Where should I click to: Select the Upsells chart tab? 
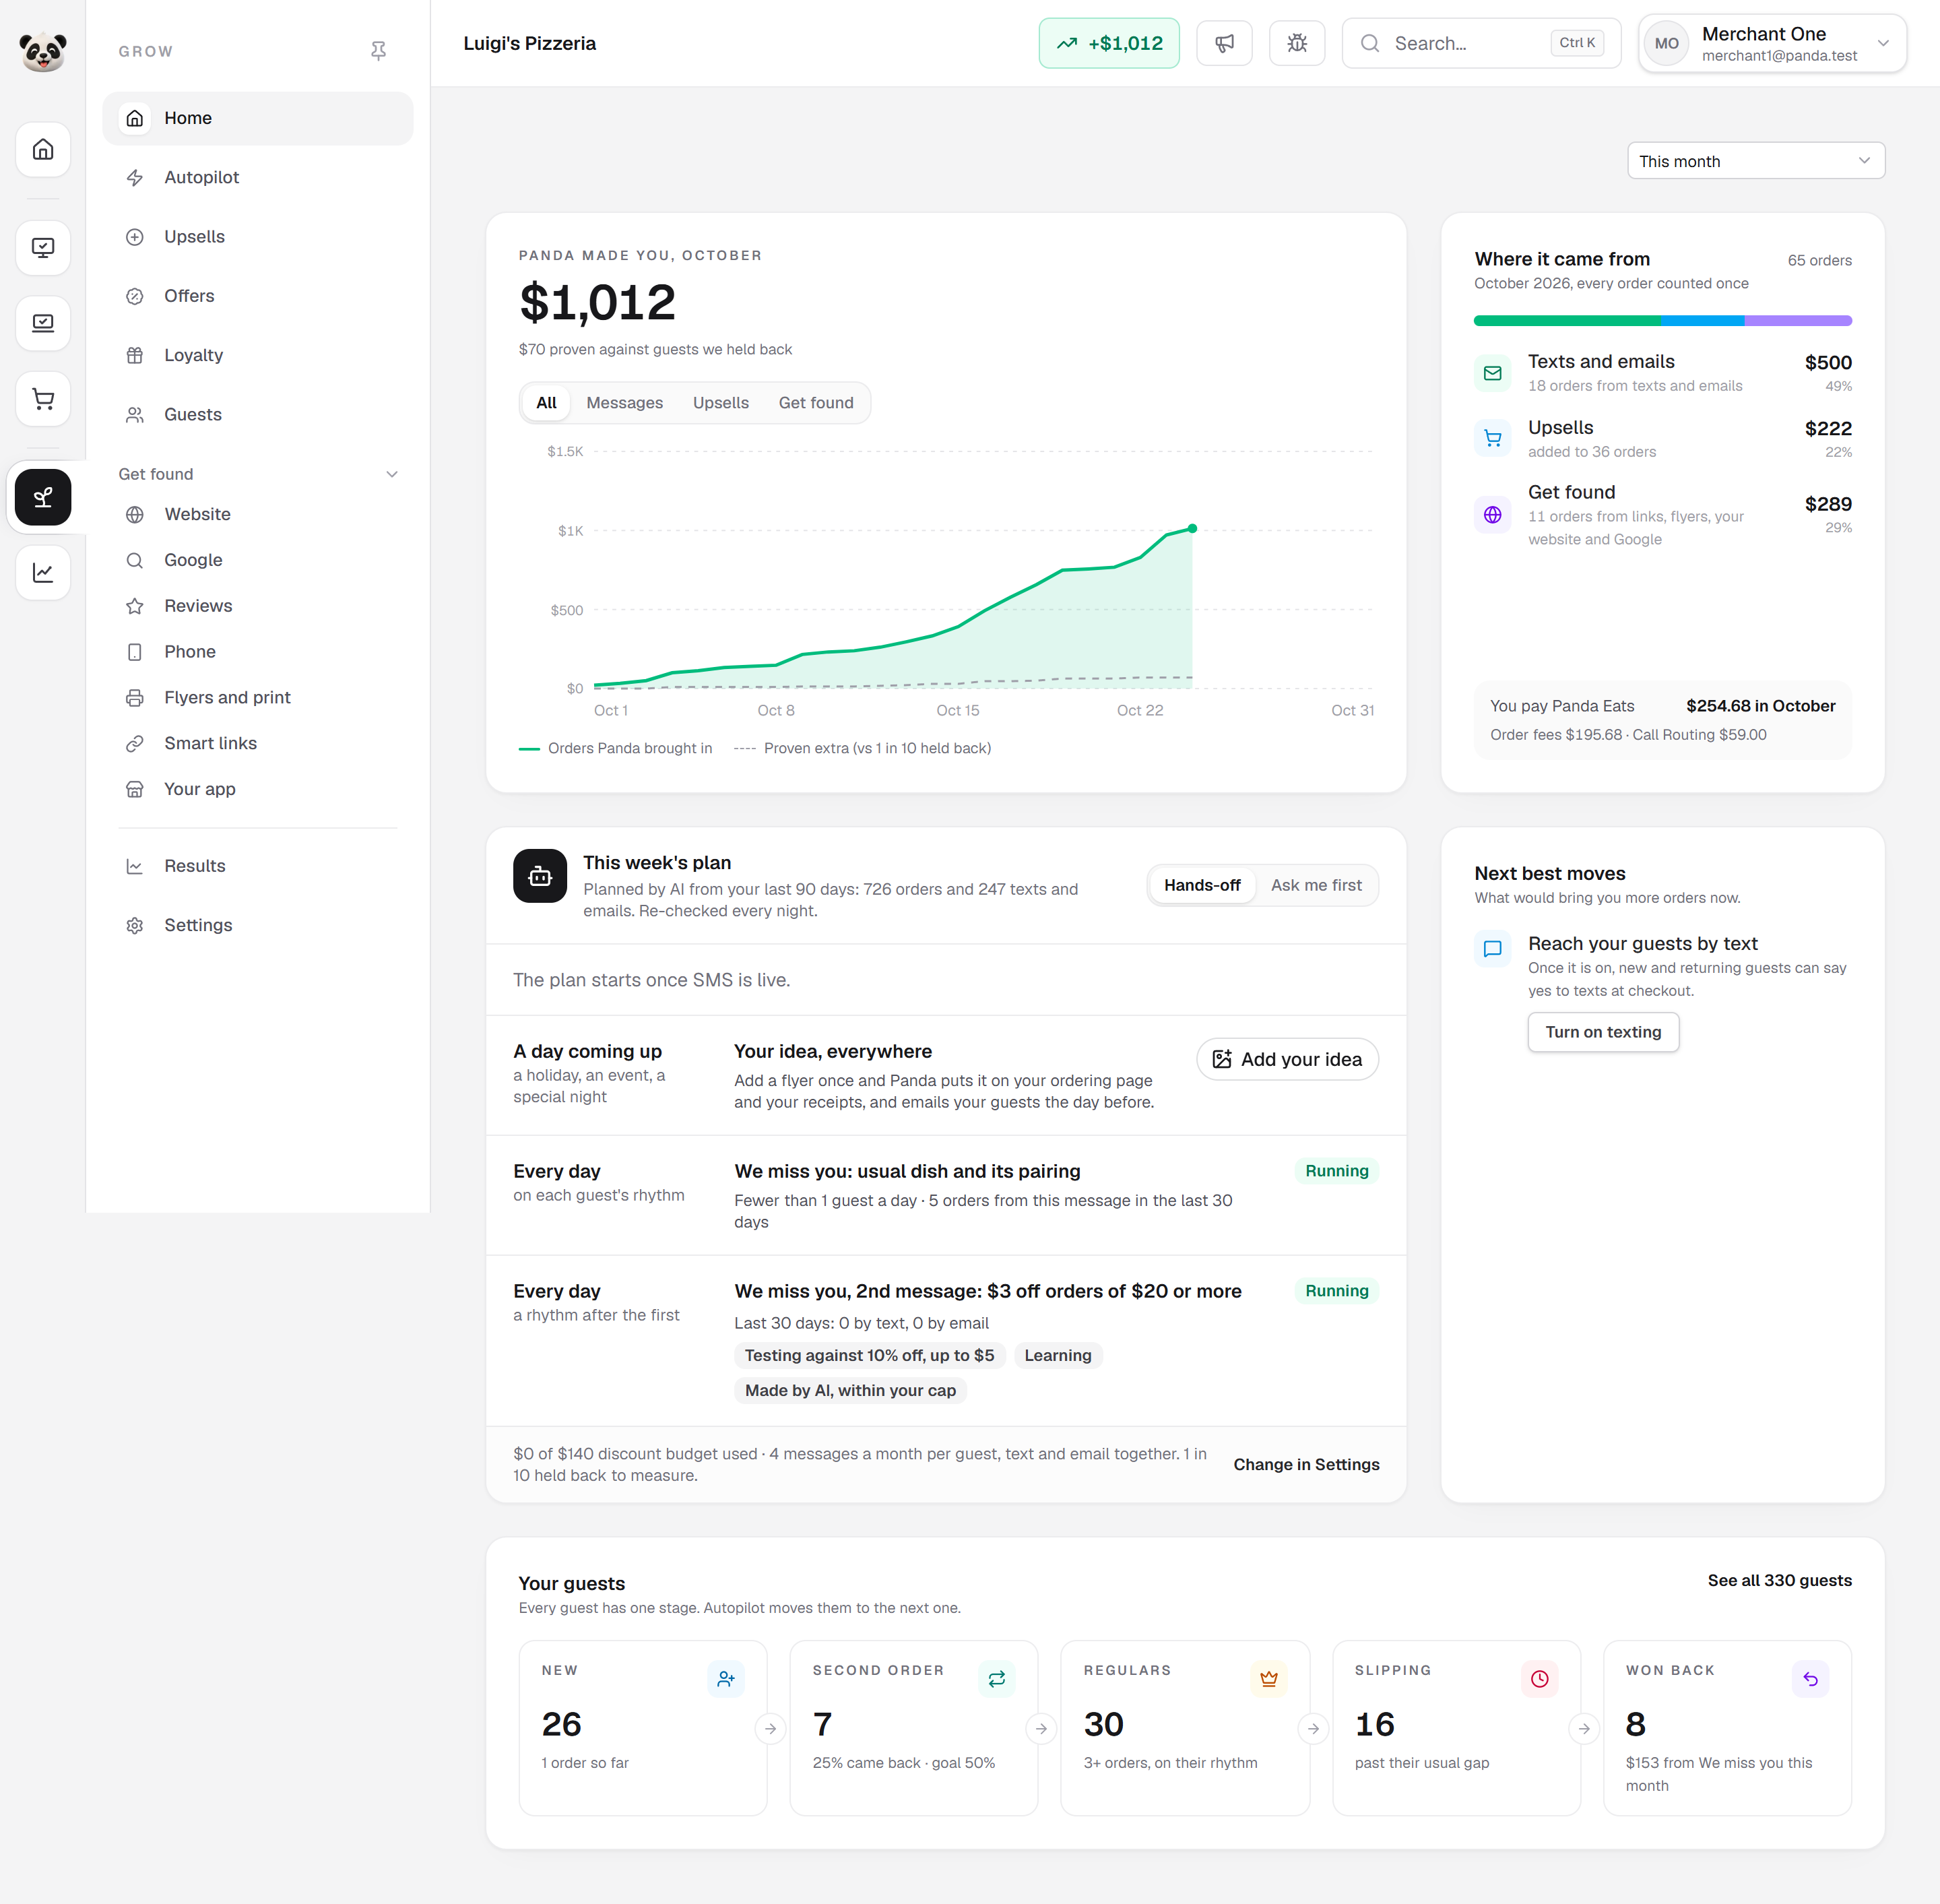[721, 403]
